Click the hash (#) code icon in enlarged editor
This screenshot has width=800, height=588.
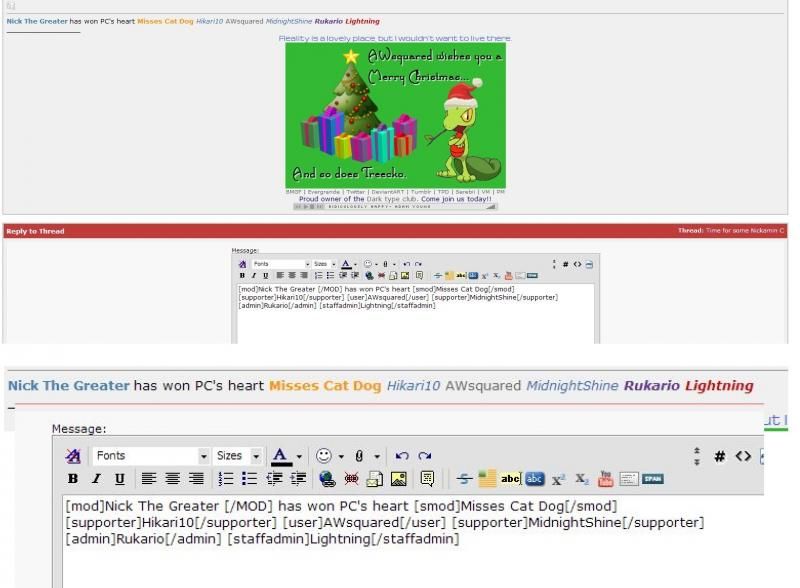[x=719, y=456]
